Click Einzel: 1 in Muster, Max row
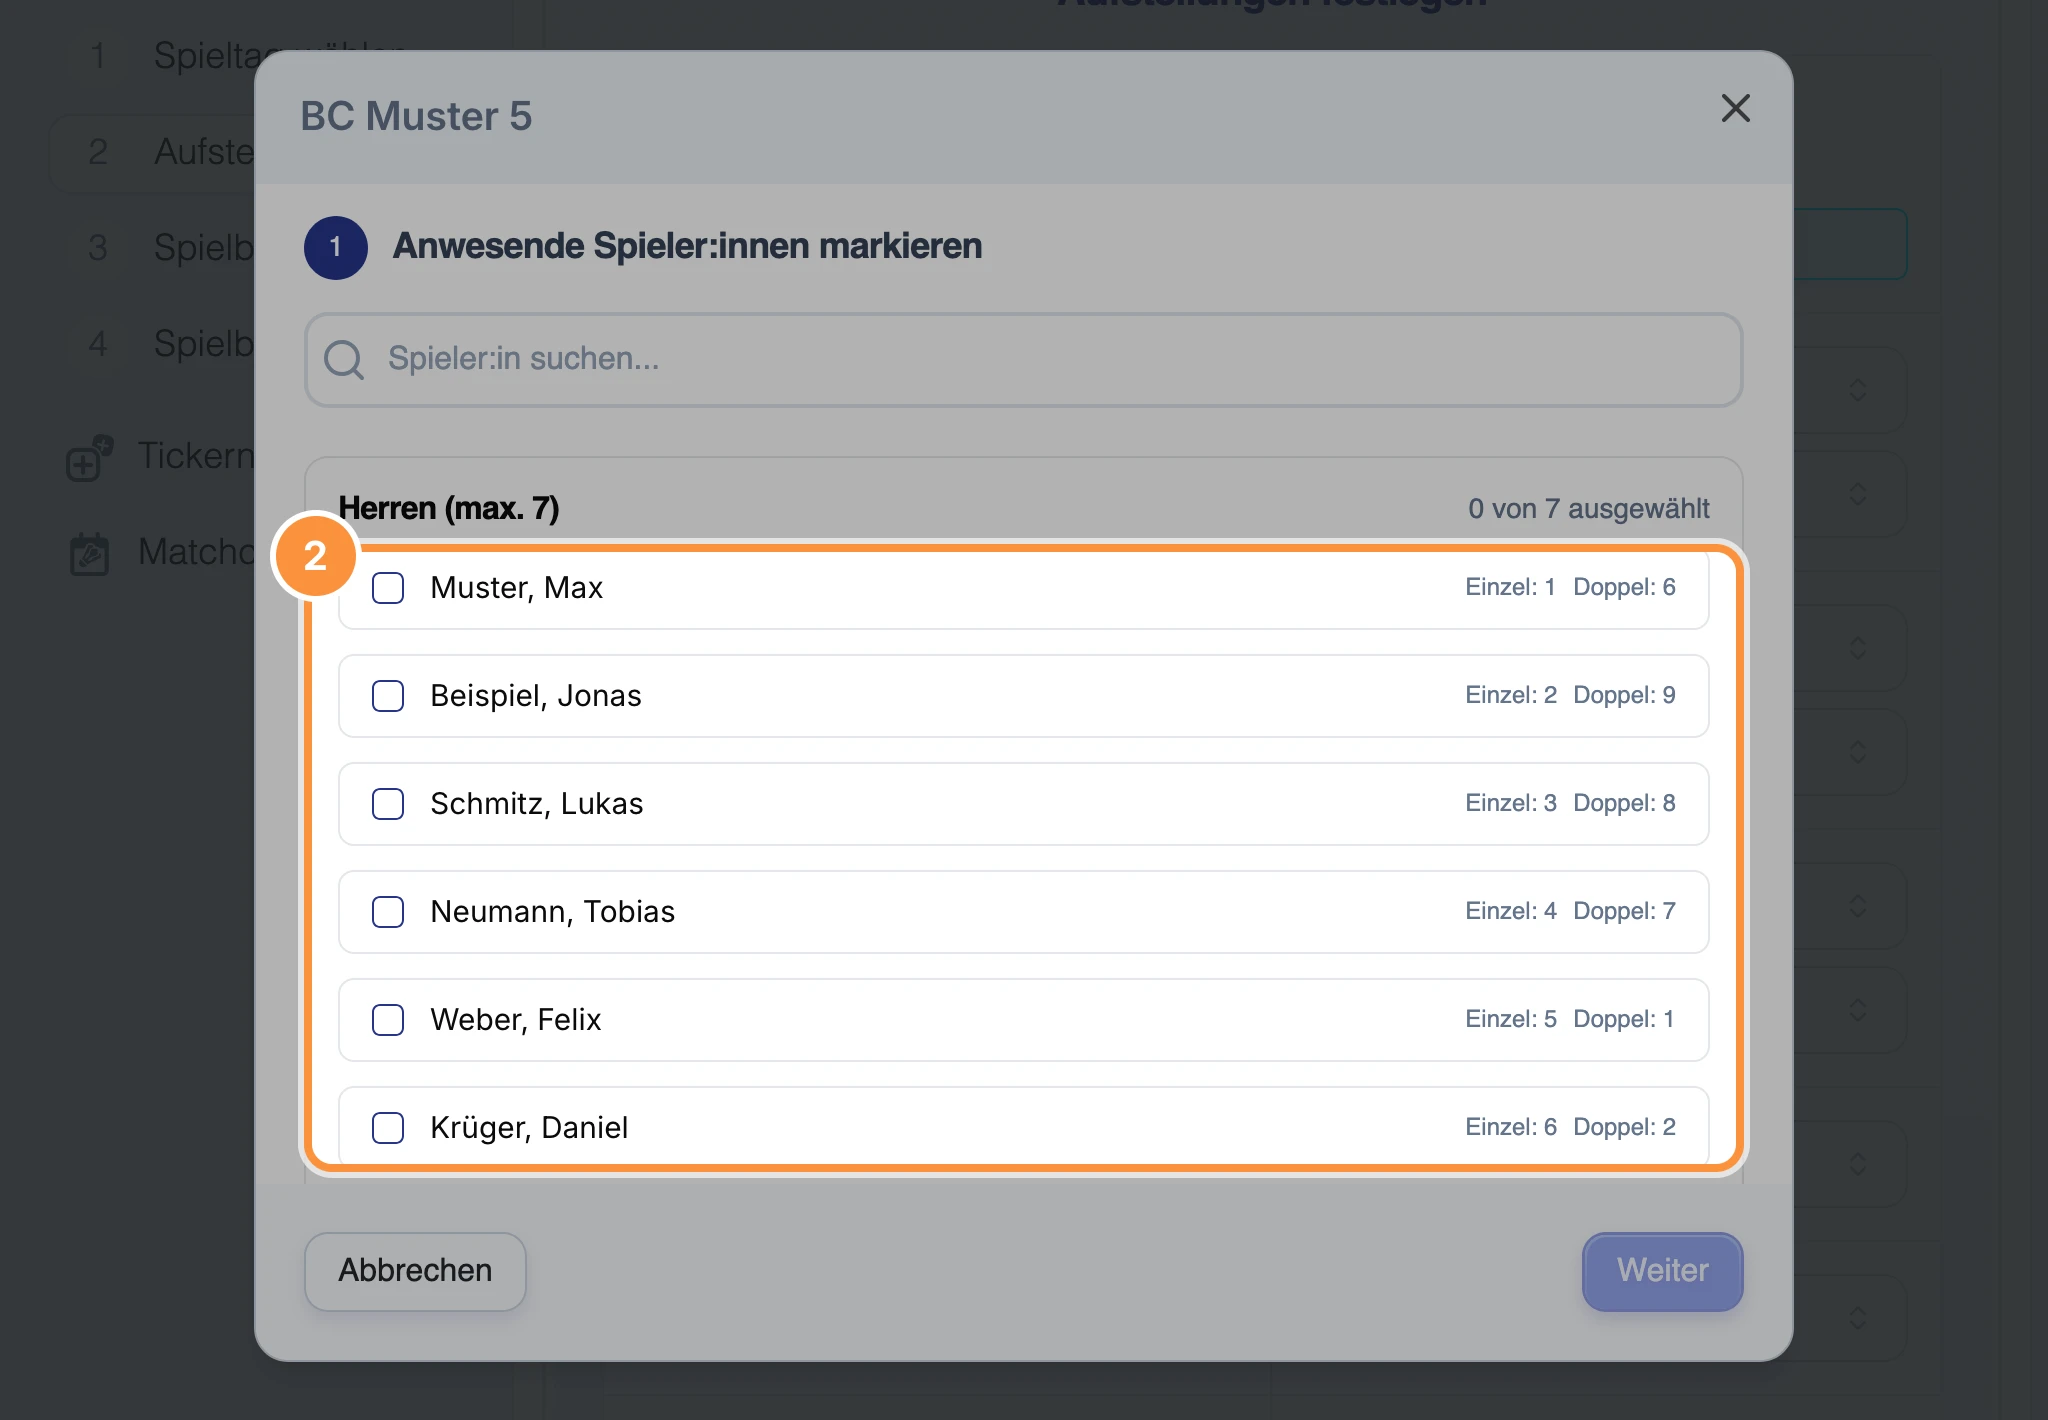 click(1510, 587)
